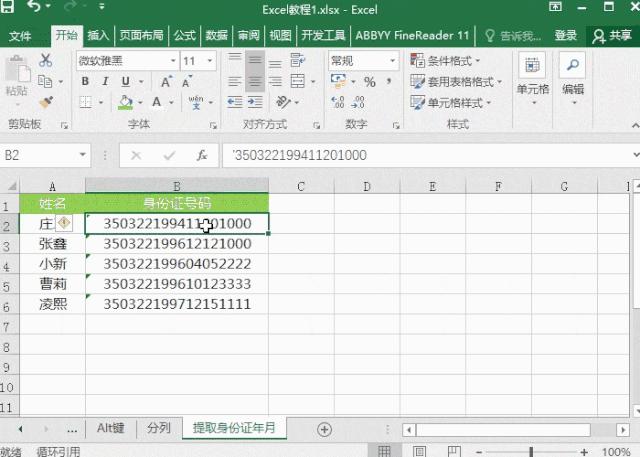
Task: Click the Paste clipboard icon
Action: (x=17, y=68)
